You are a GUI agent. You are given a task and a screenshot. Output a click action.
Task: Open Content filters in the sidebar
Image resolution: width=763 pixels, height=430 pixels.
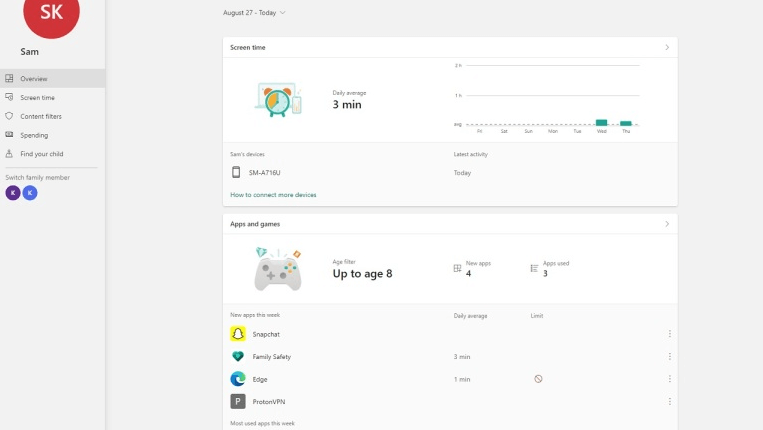pyautogui.click(x=40, y=116)
